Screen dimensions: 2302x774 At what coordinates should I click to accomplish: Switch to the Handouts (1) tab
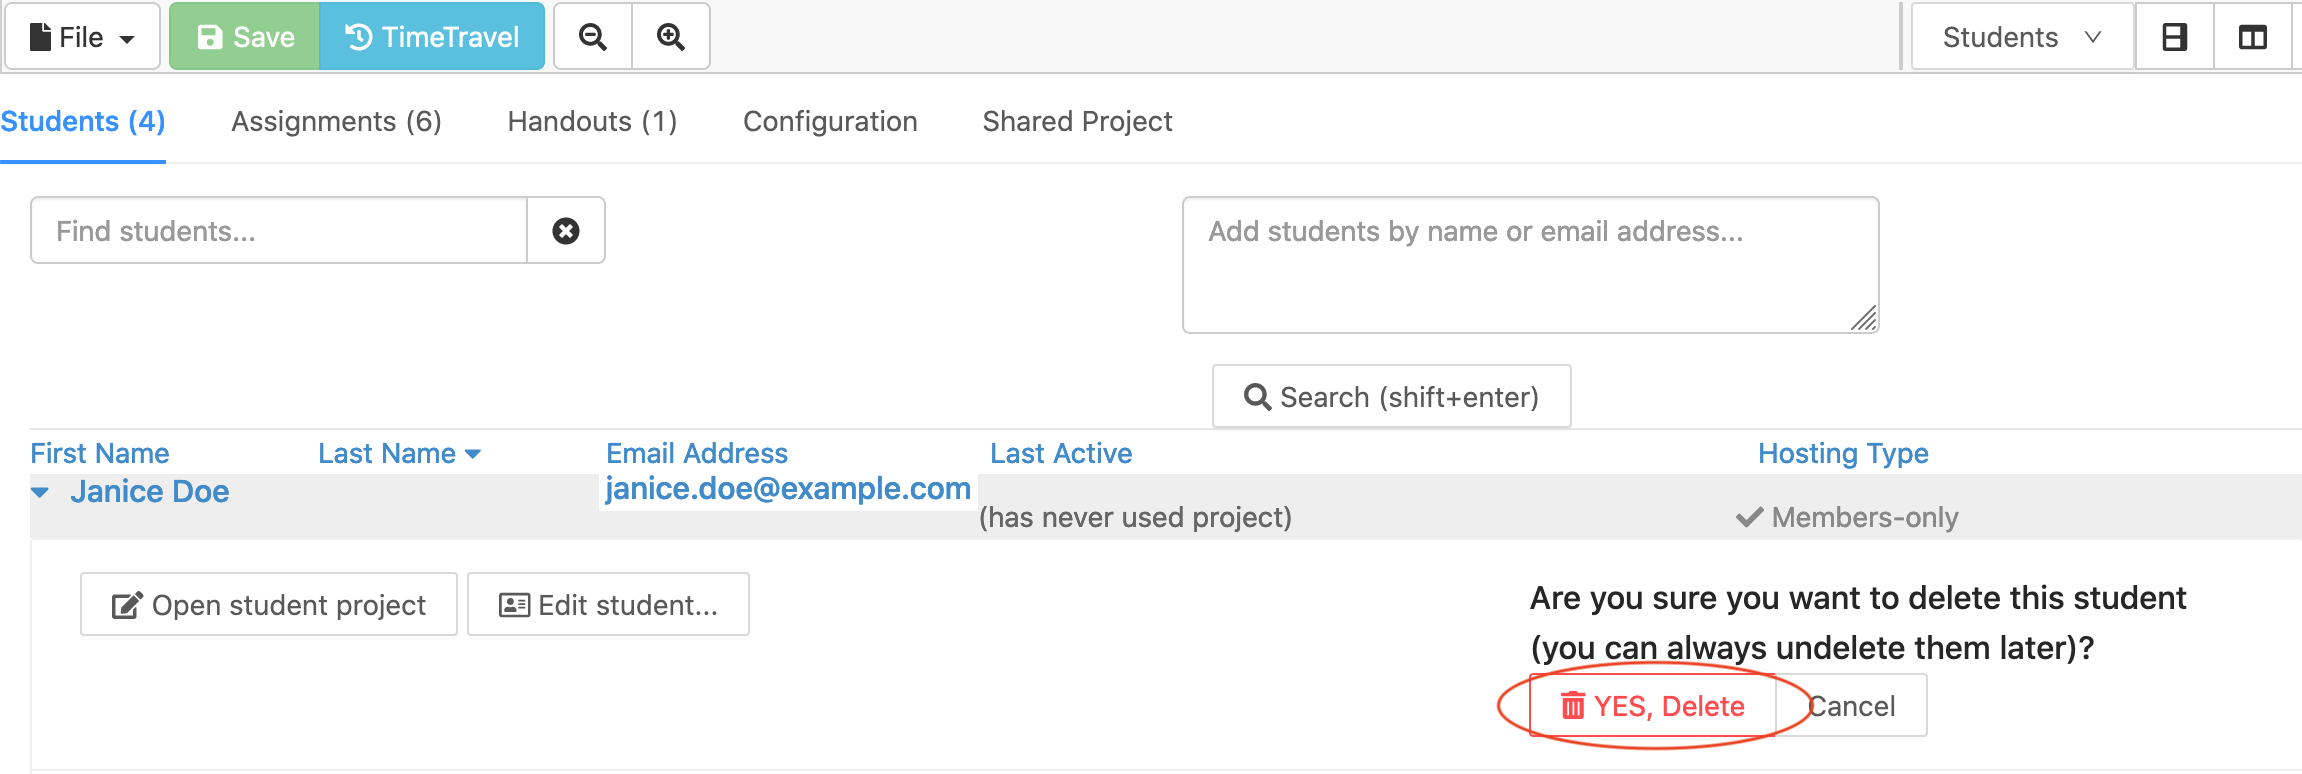point(592,121)
